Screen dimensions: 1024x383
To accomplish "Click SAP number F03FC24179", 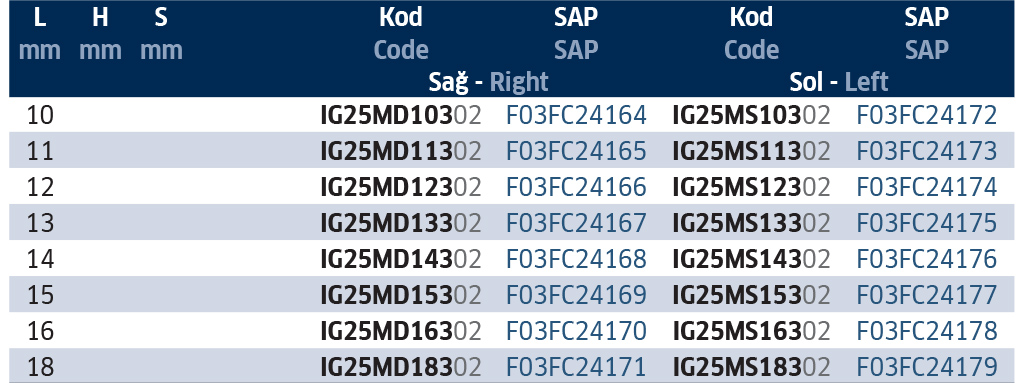I will tap(927, 367).
